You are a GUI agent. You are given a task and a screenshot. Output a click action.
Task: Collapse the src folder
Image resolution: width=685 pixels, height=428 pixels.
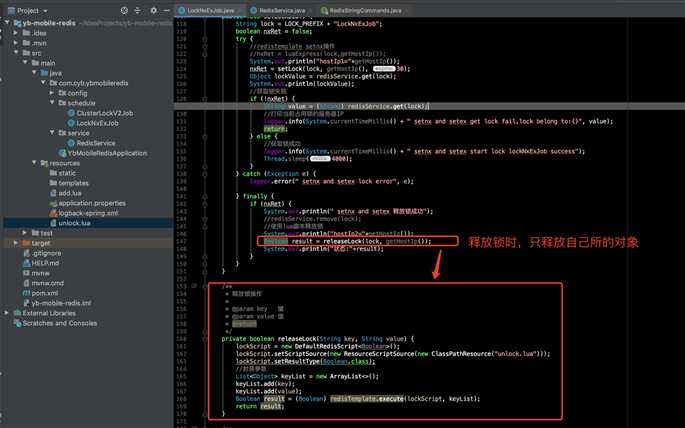(16, 53)
